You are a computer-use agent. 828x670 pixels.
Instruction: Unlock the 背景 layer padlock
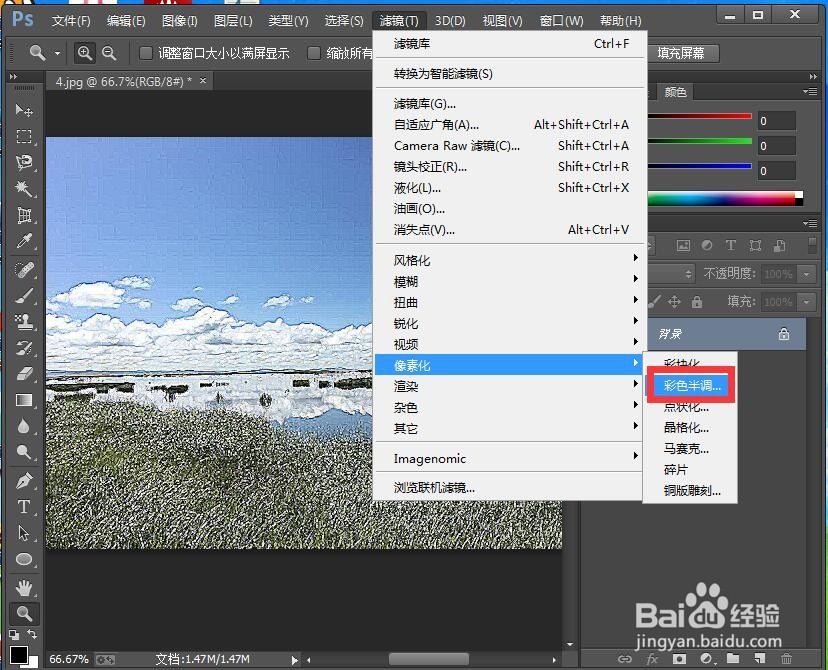(x=783, y=334)
